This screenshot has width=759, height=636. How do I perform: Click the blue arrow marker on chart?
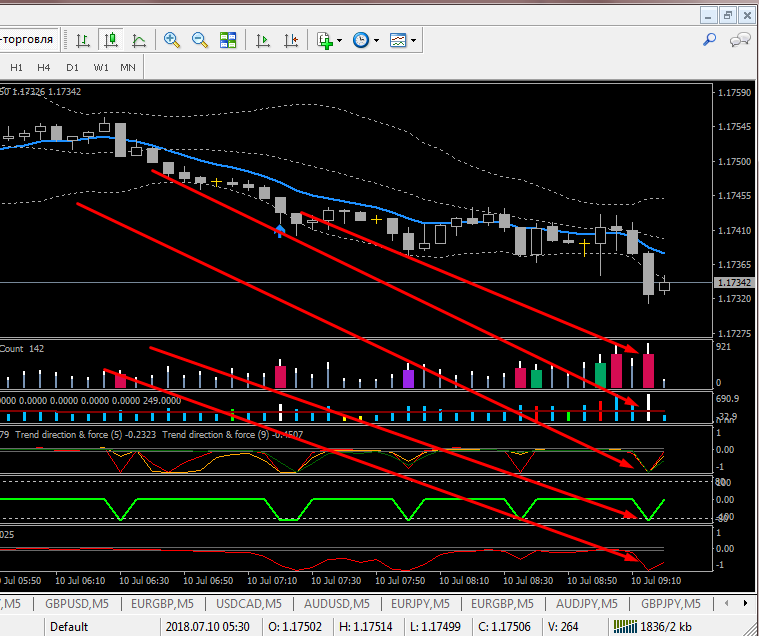280,231
